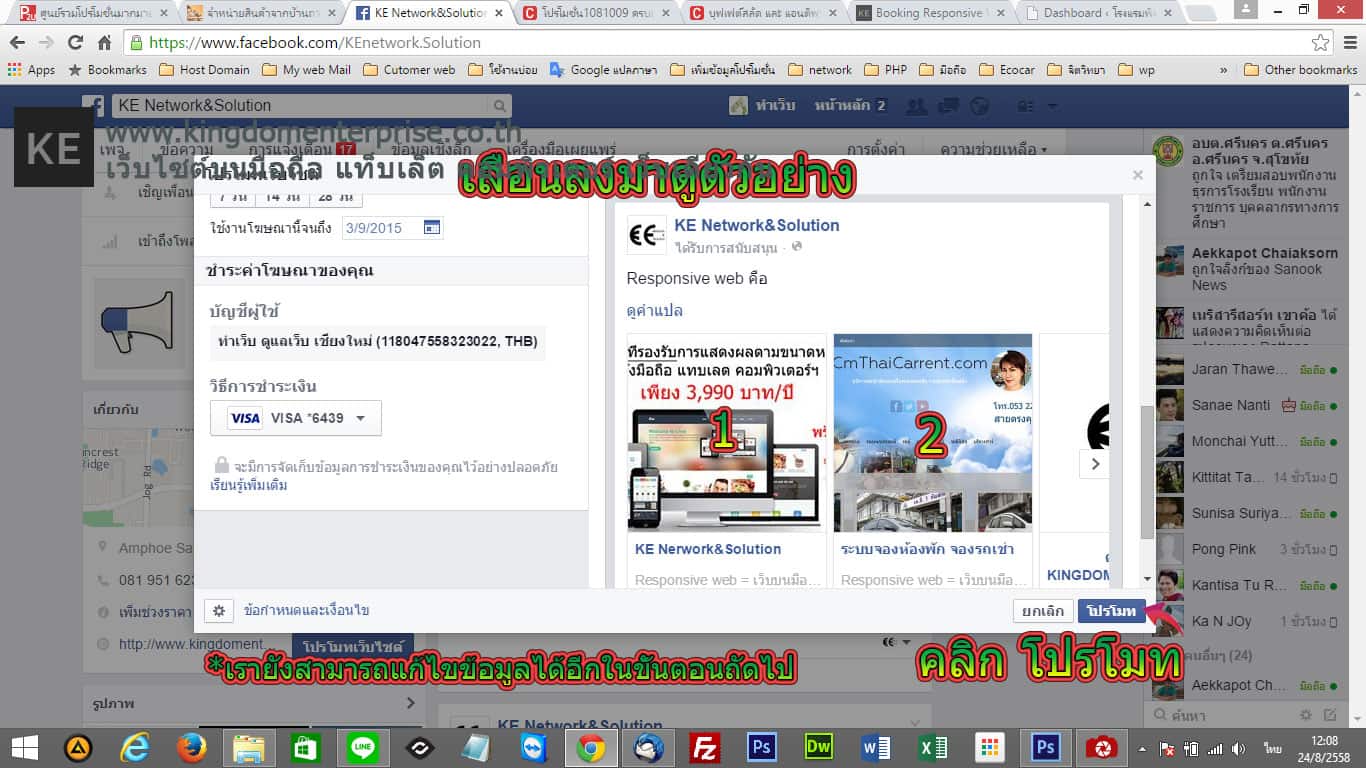This screenshot has width=1366, height=768.
Task: Click the calendar icon beside date 3/9/2015
Action: point(432,228)
